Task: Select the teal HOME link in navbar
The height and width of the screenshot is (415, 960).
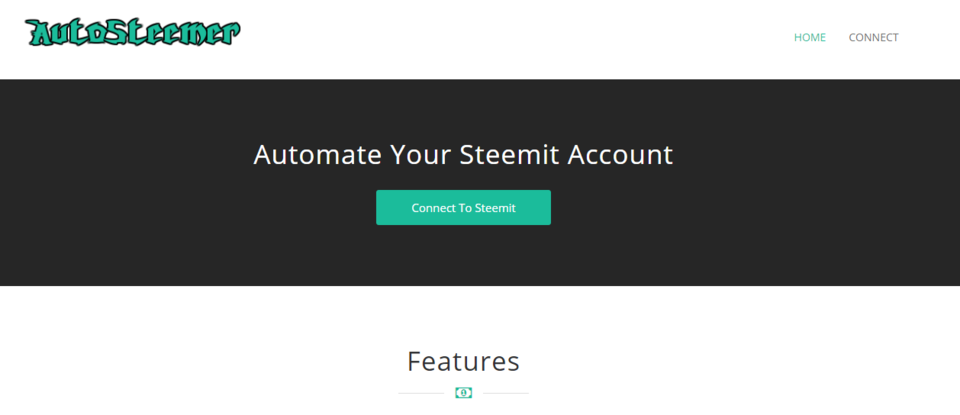Action: (809, 38)
